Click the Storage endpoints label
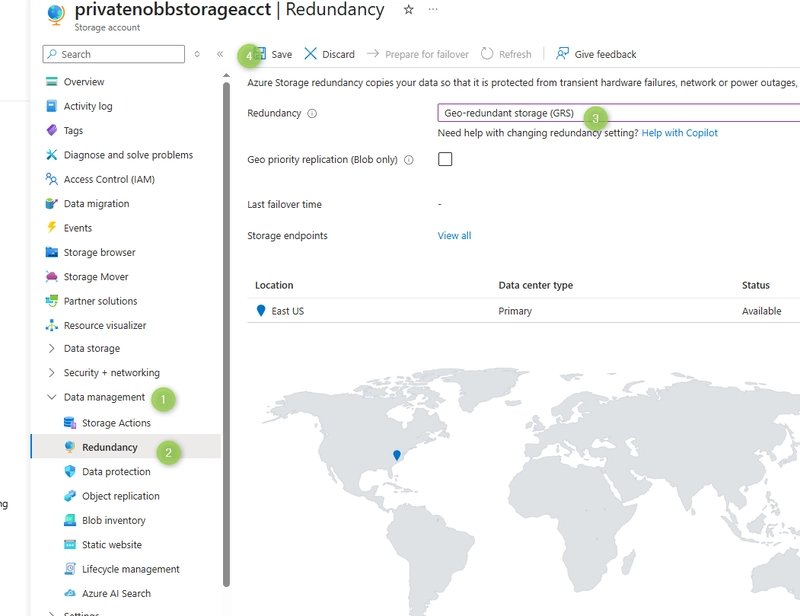800x616 pixels. 287,235
